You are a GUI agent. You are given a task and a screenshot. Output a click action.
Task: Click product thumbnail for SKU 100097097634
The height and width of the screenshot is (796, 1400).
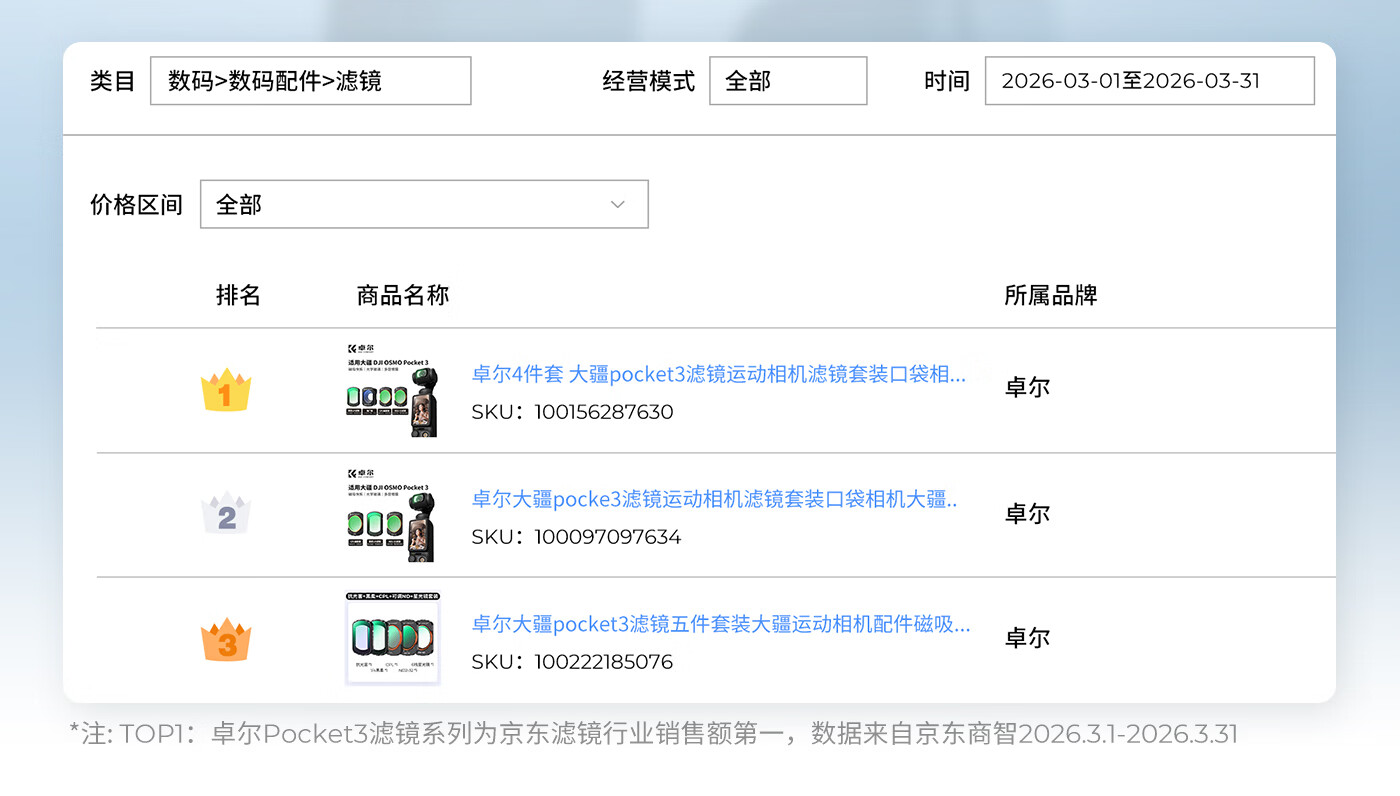point(393,514)
